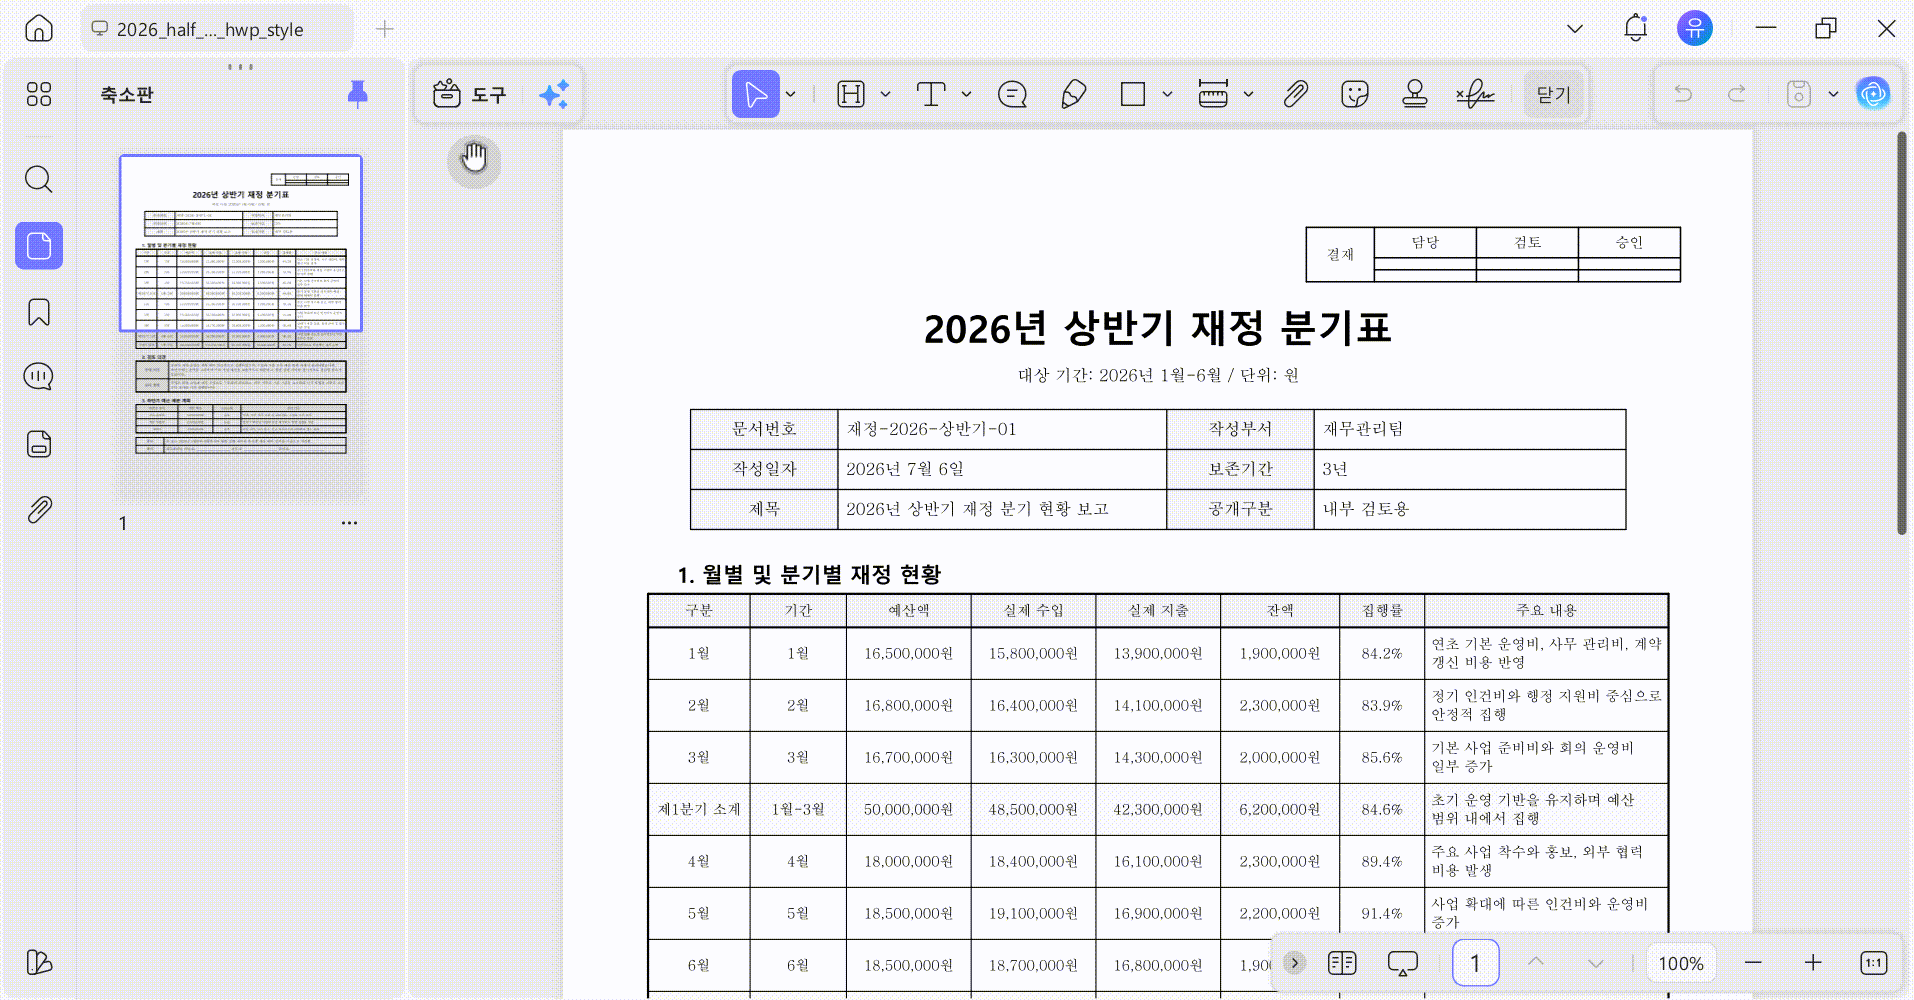The image size is (1914, 1000).
Task: Add a comment note
Action: [1012, 94]
